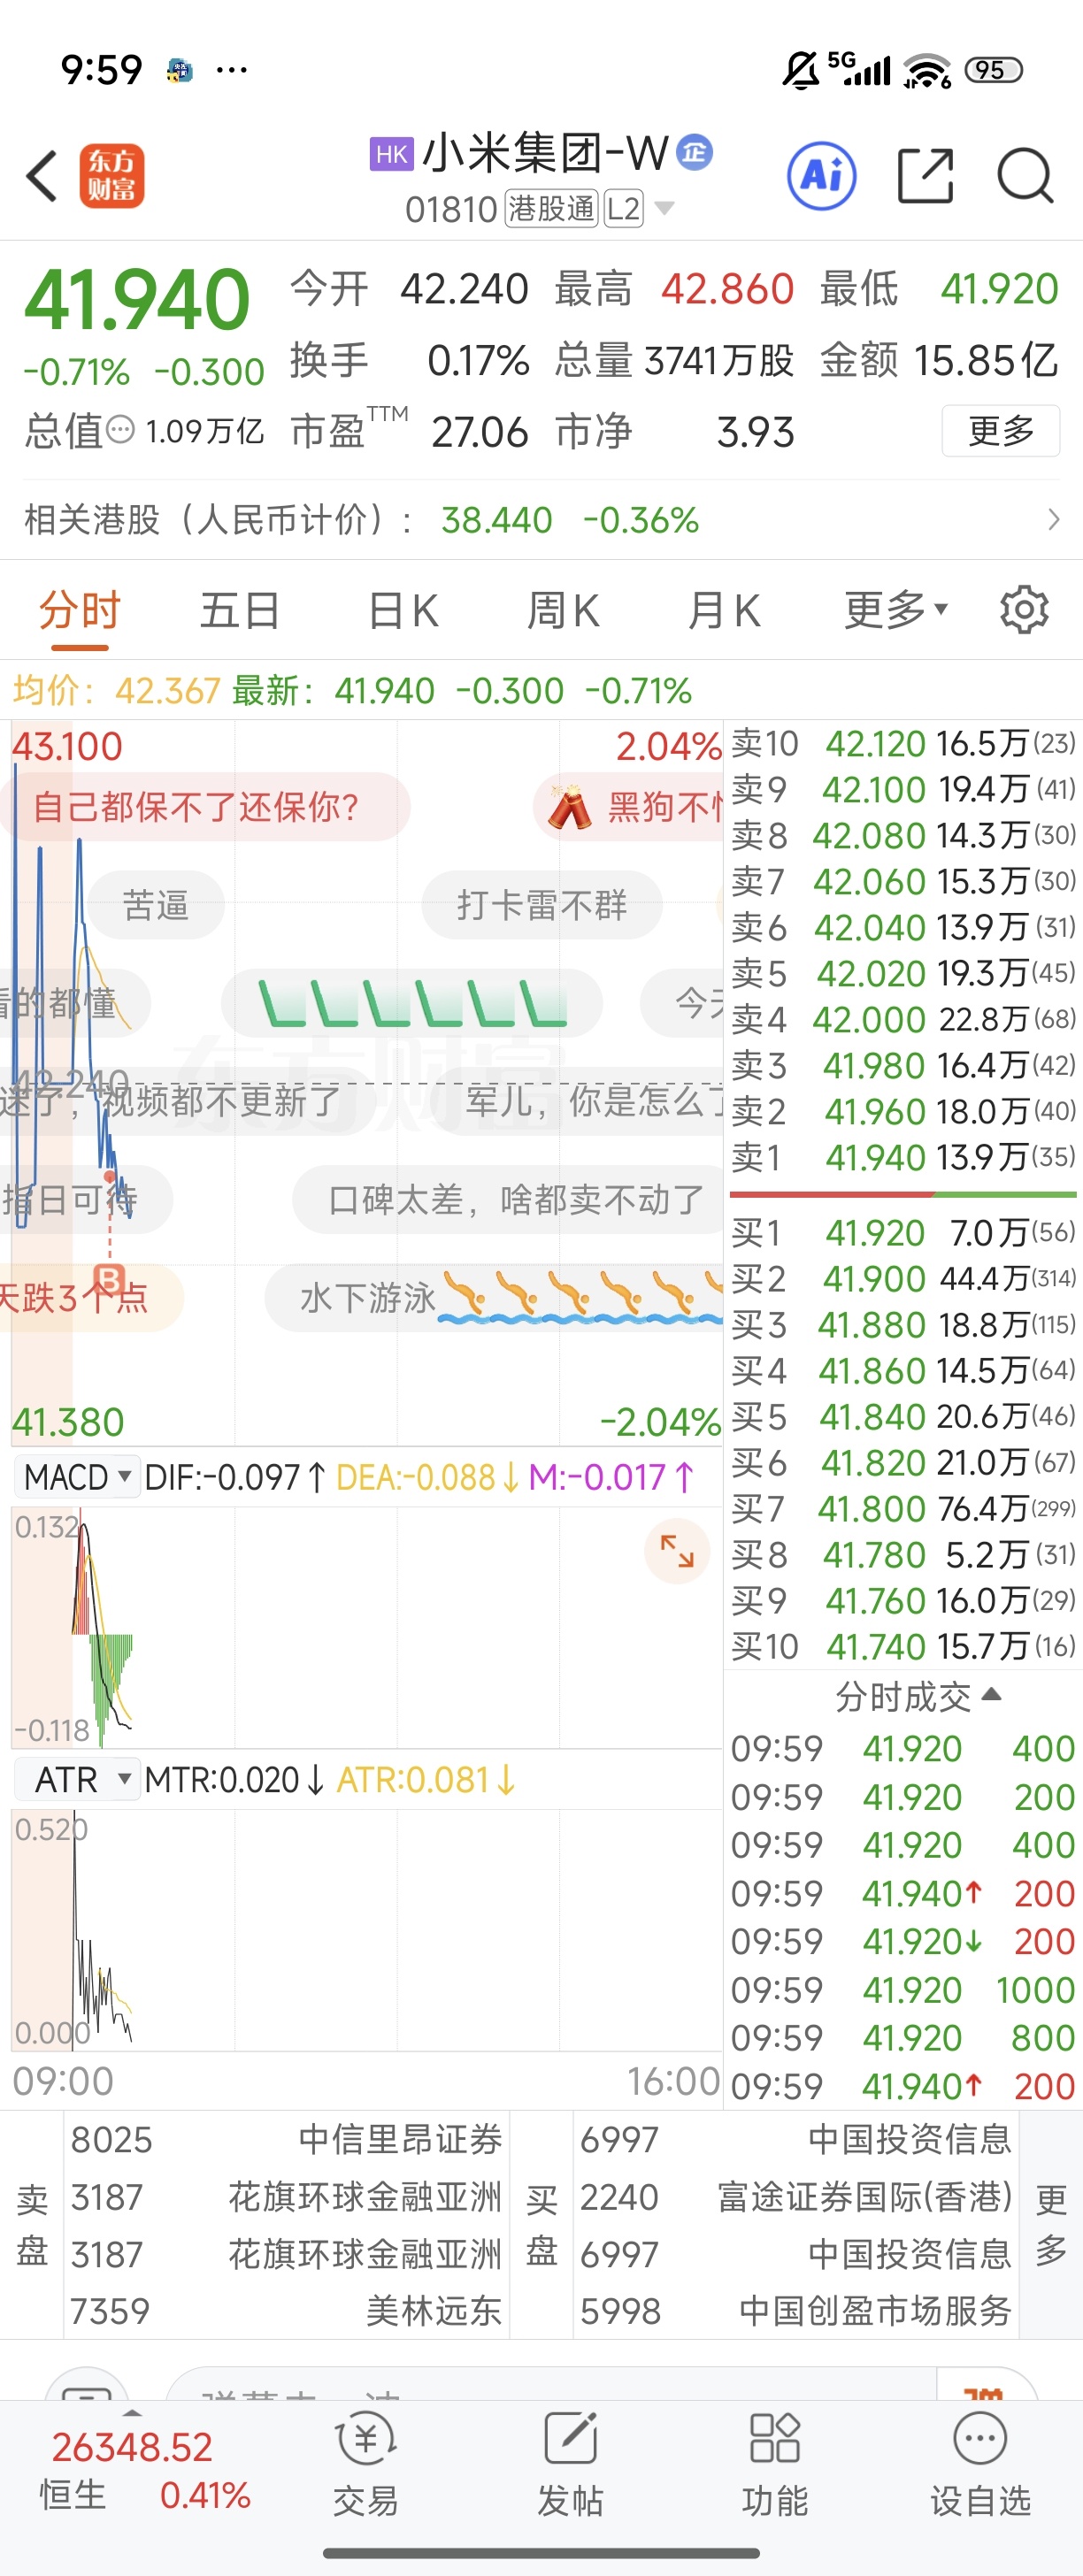This screenshot has height=2576, width=1083.
Task: Tap the firecracker 黑狗 comment bubble
Action: [x=628, y=807]
